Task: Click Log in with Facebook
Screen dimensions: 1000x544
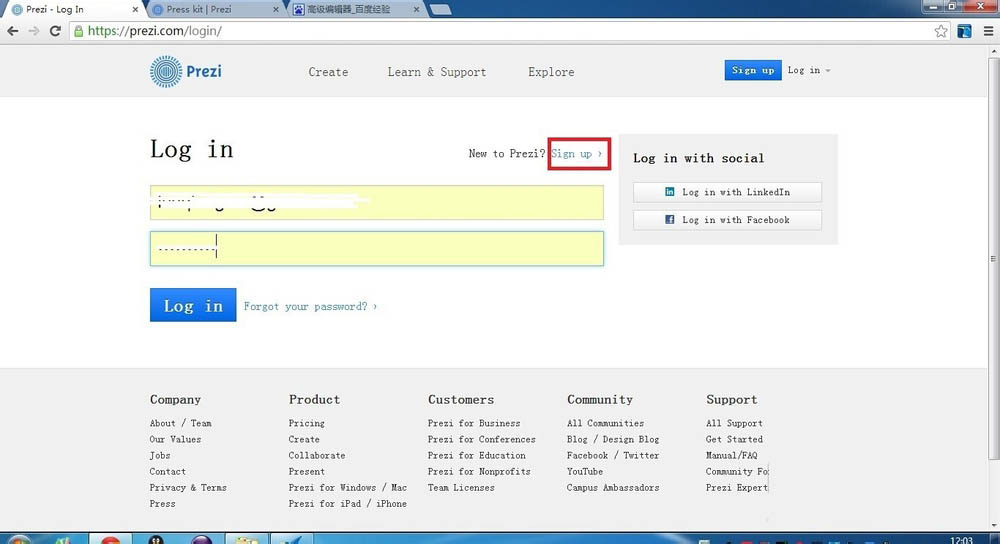Action: point(728,220)
